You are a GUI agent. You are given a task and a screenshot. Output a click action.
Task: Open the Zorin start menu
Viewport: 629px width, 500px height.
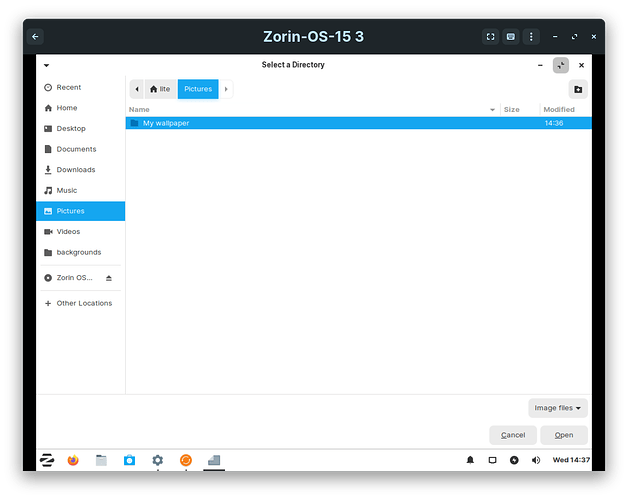(x=47, y=460)
